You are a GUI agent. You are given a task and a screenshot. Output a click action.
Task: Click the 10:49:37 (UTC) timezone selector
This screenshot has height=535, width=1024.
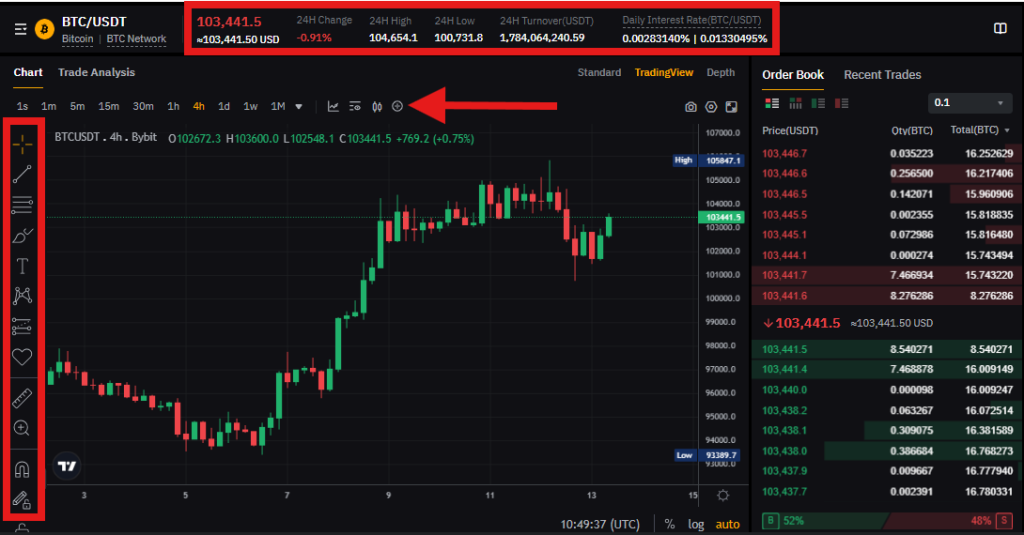tap(600, 524)
